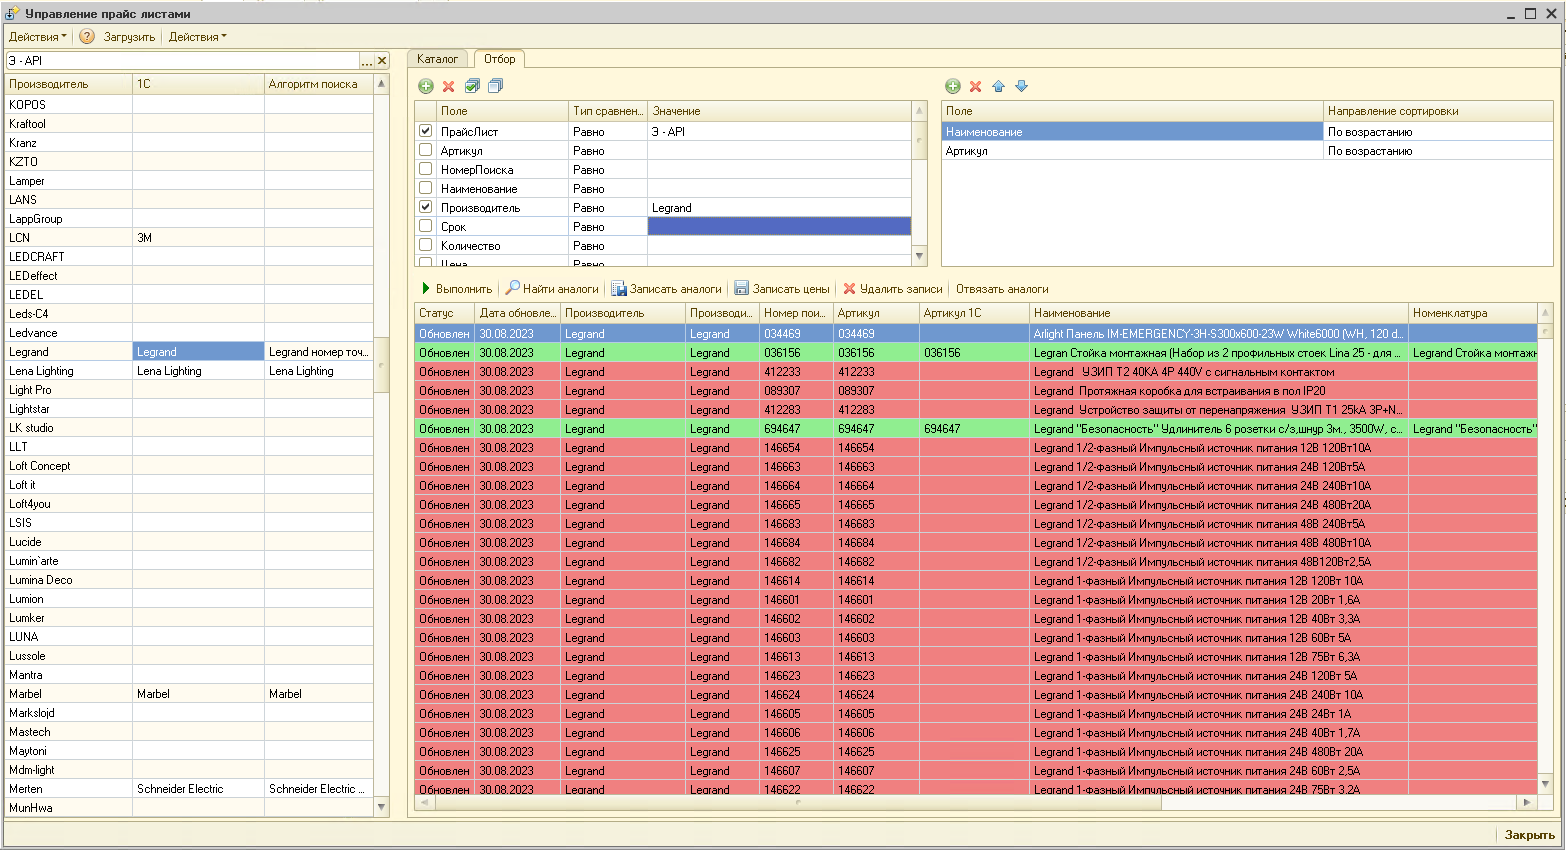
Task: Open price list selection ellipsis button
Action: point(366,61)
